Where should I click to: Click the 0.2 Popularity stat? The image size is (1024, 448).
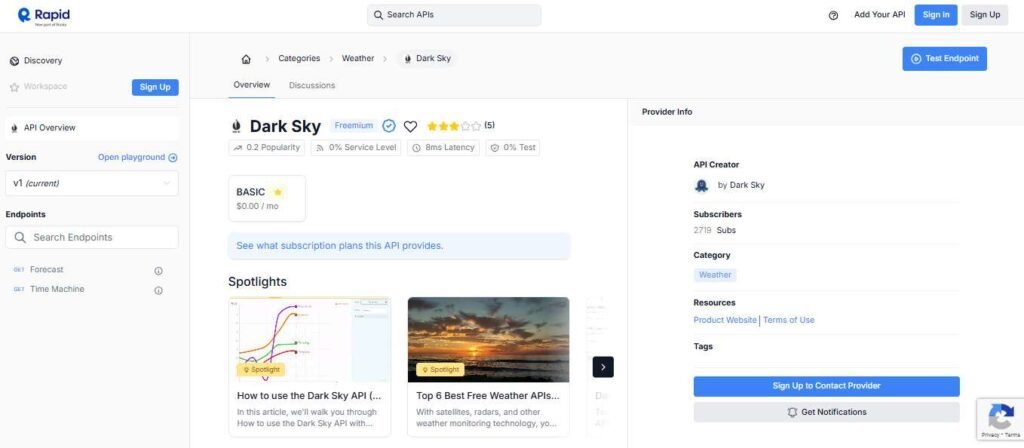click(266, 148)
